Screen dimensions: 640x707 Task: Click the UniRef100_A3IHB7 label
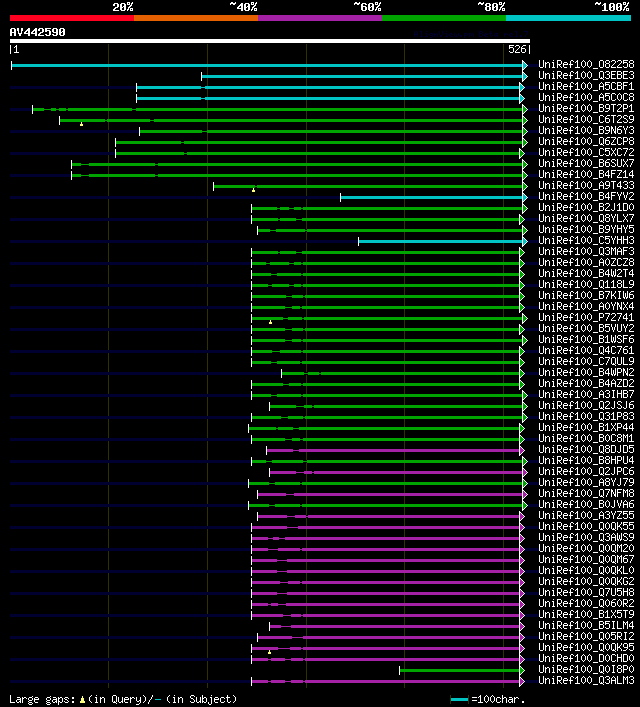pos(586,395)
